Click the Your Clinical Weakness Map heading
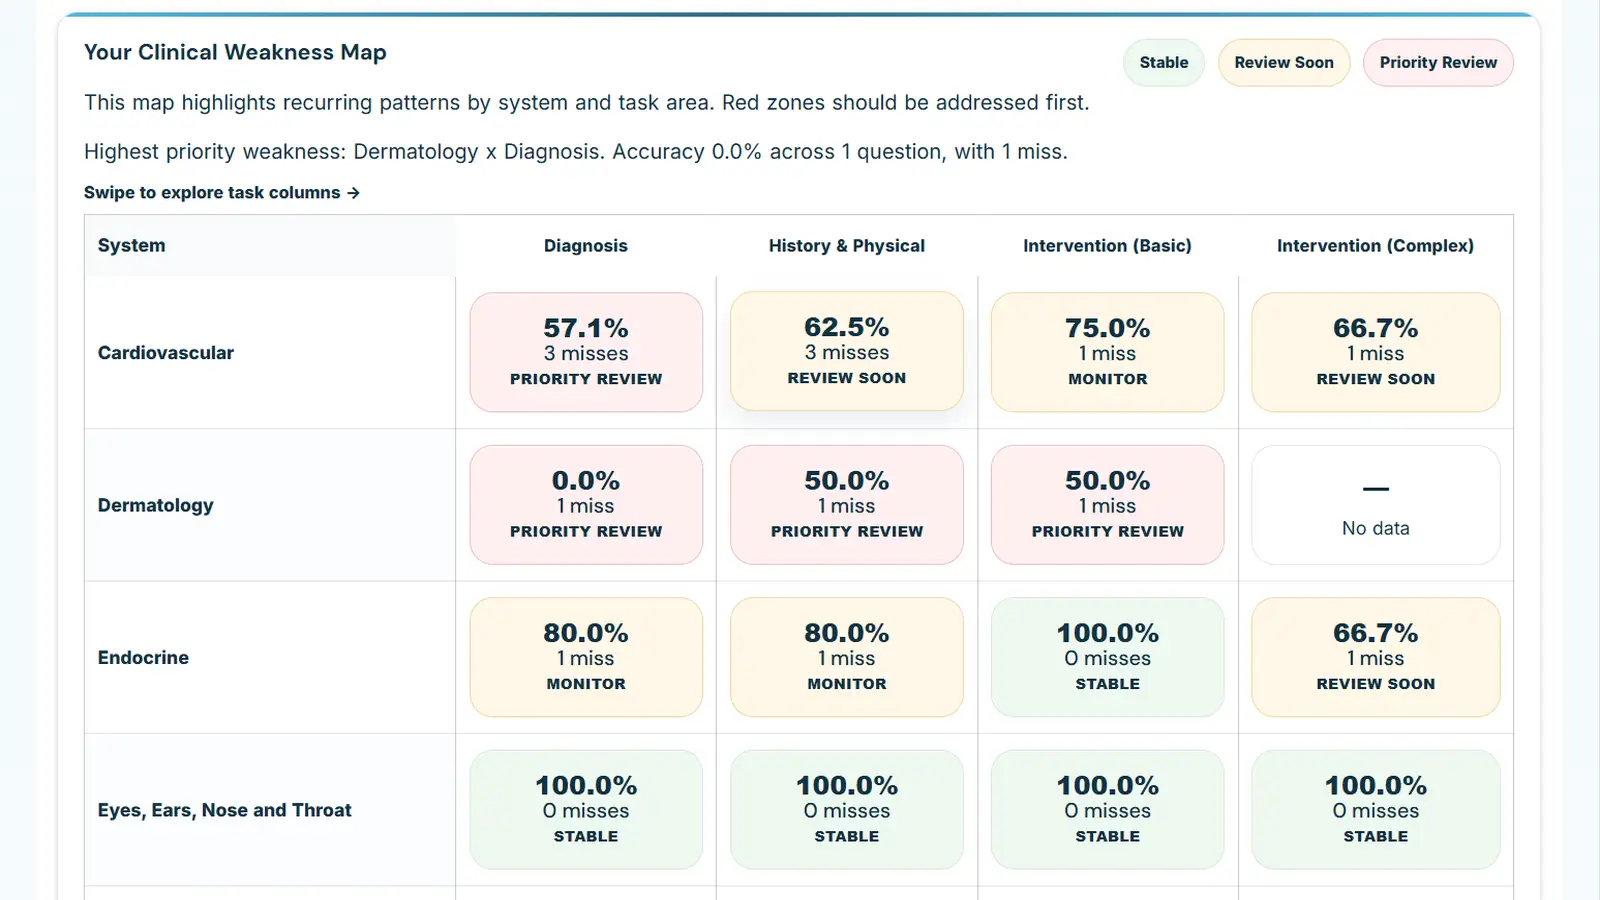1600x900 pixels. point(235,52)
